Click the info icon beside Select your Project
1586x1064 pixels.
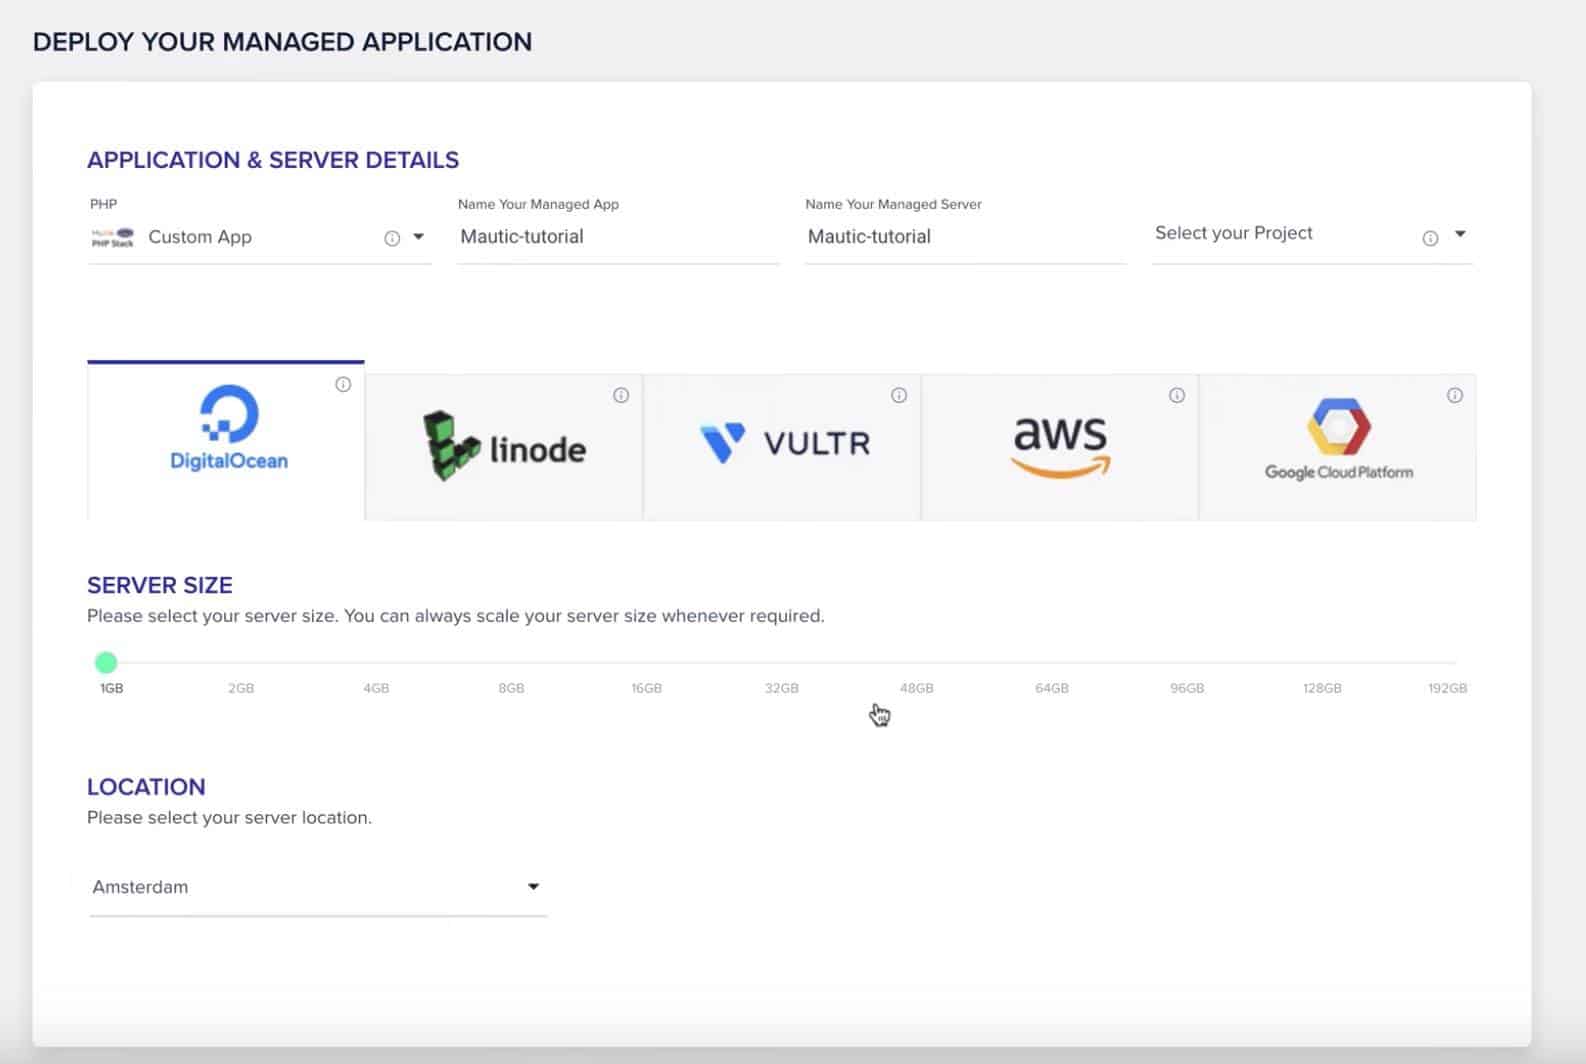(x=1430, y=238)
